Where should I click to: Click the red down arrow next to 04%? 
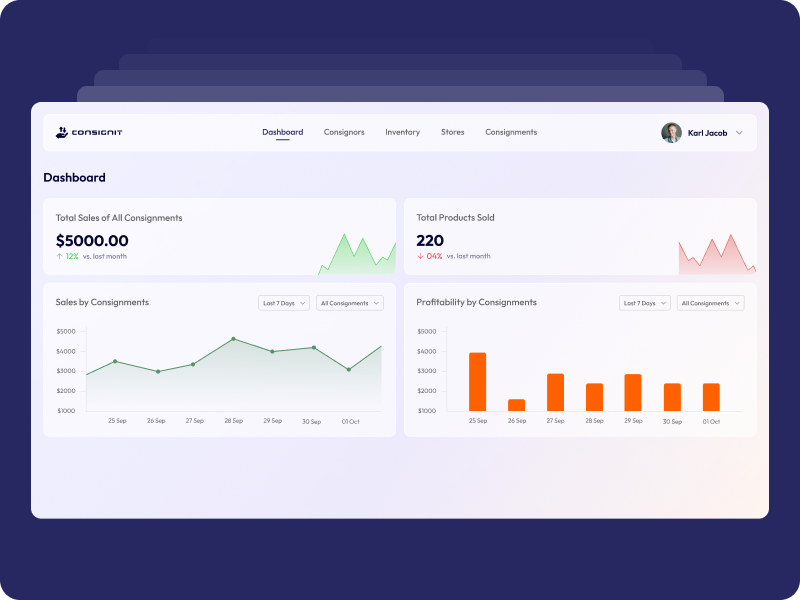[421, 256]
